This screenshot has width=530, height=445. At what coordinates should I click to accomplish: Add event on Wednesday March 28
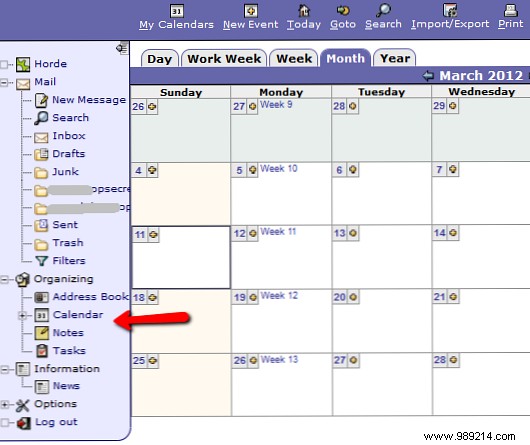pyautogui.click(x=453, y=360)
